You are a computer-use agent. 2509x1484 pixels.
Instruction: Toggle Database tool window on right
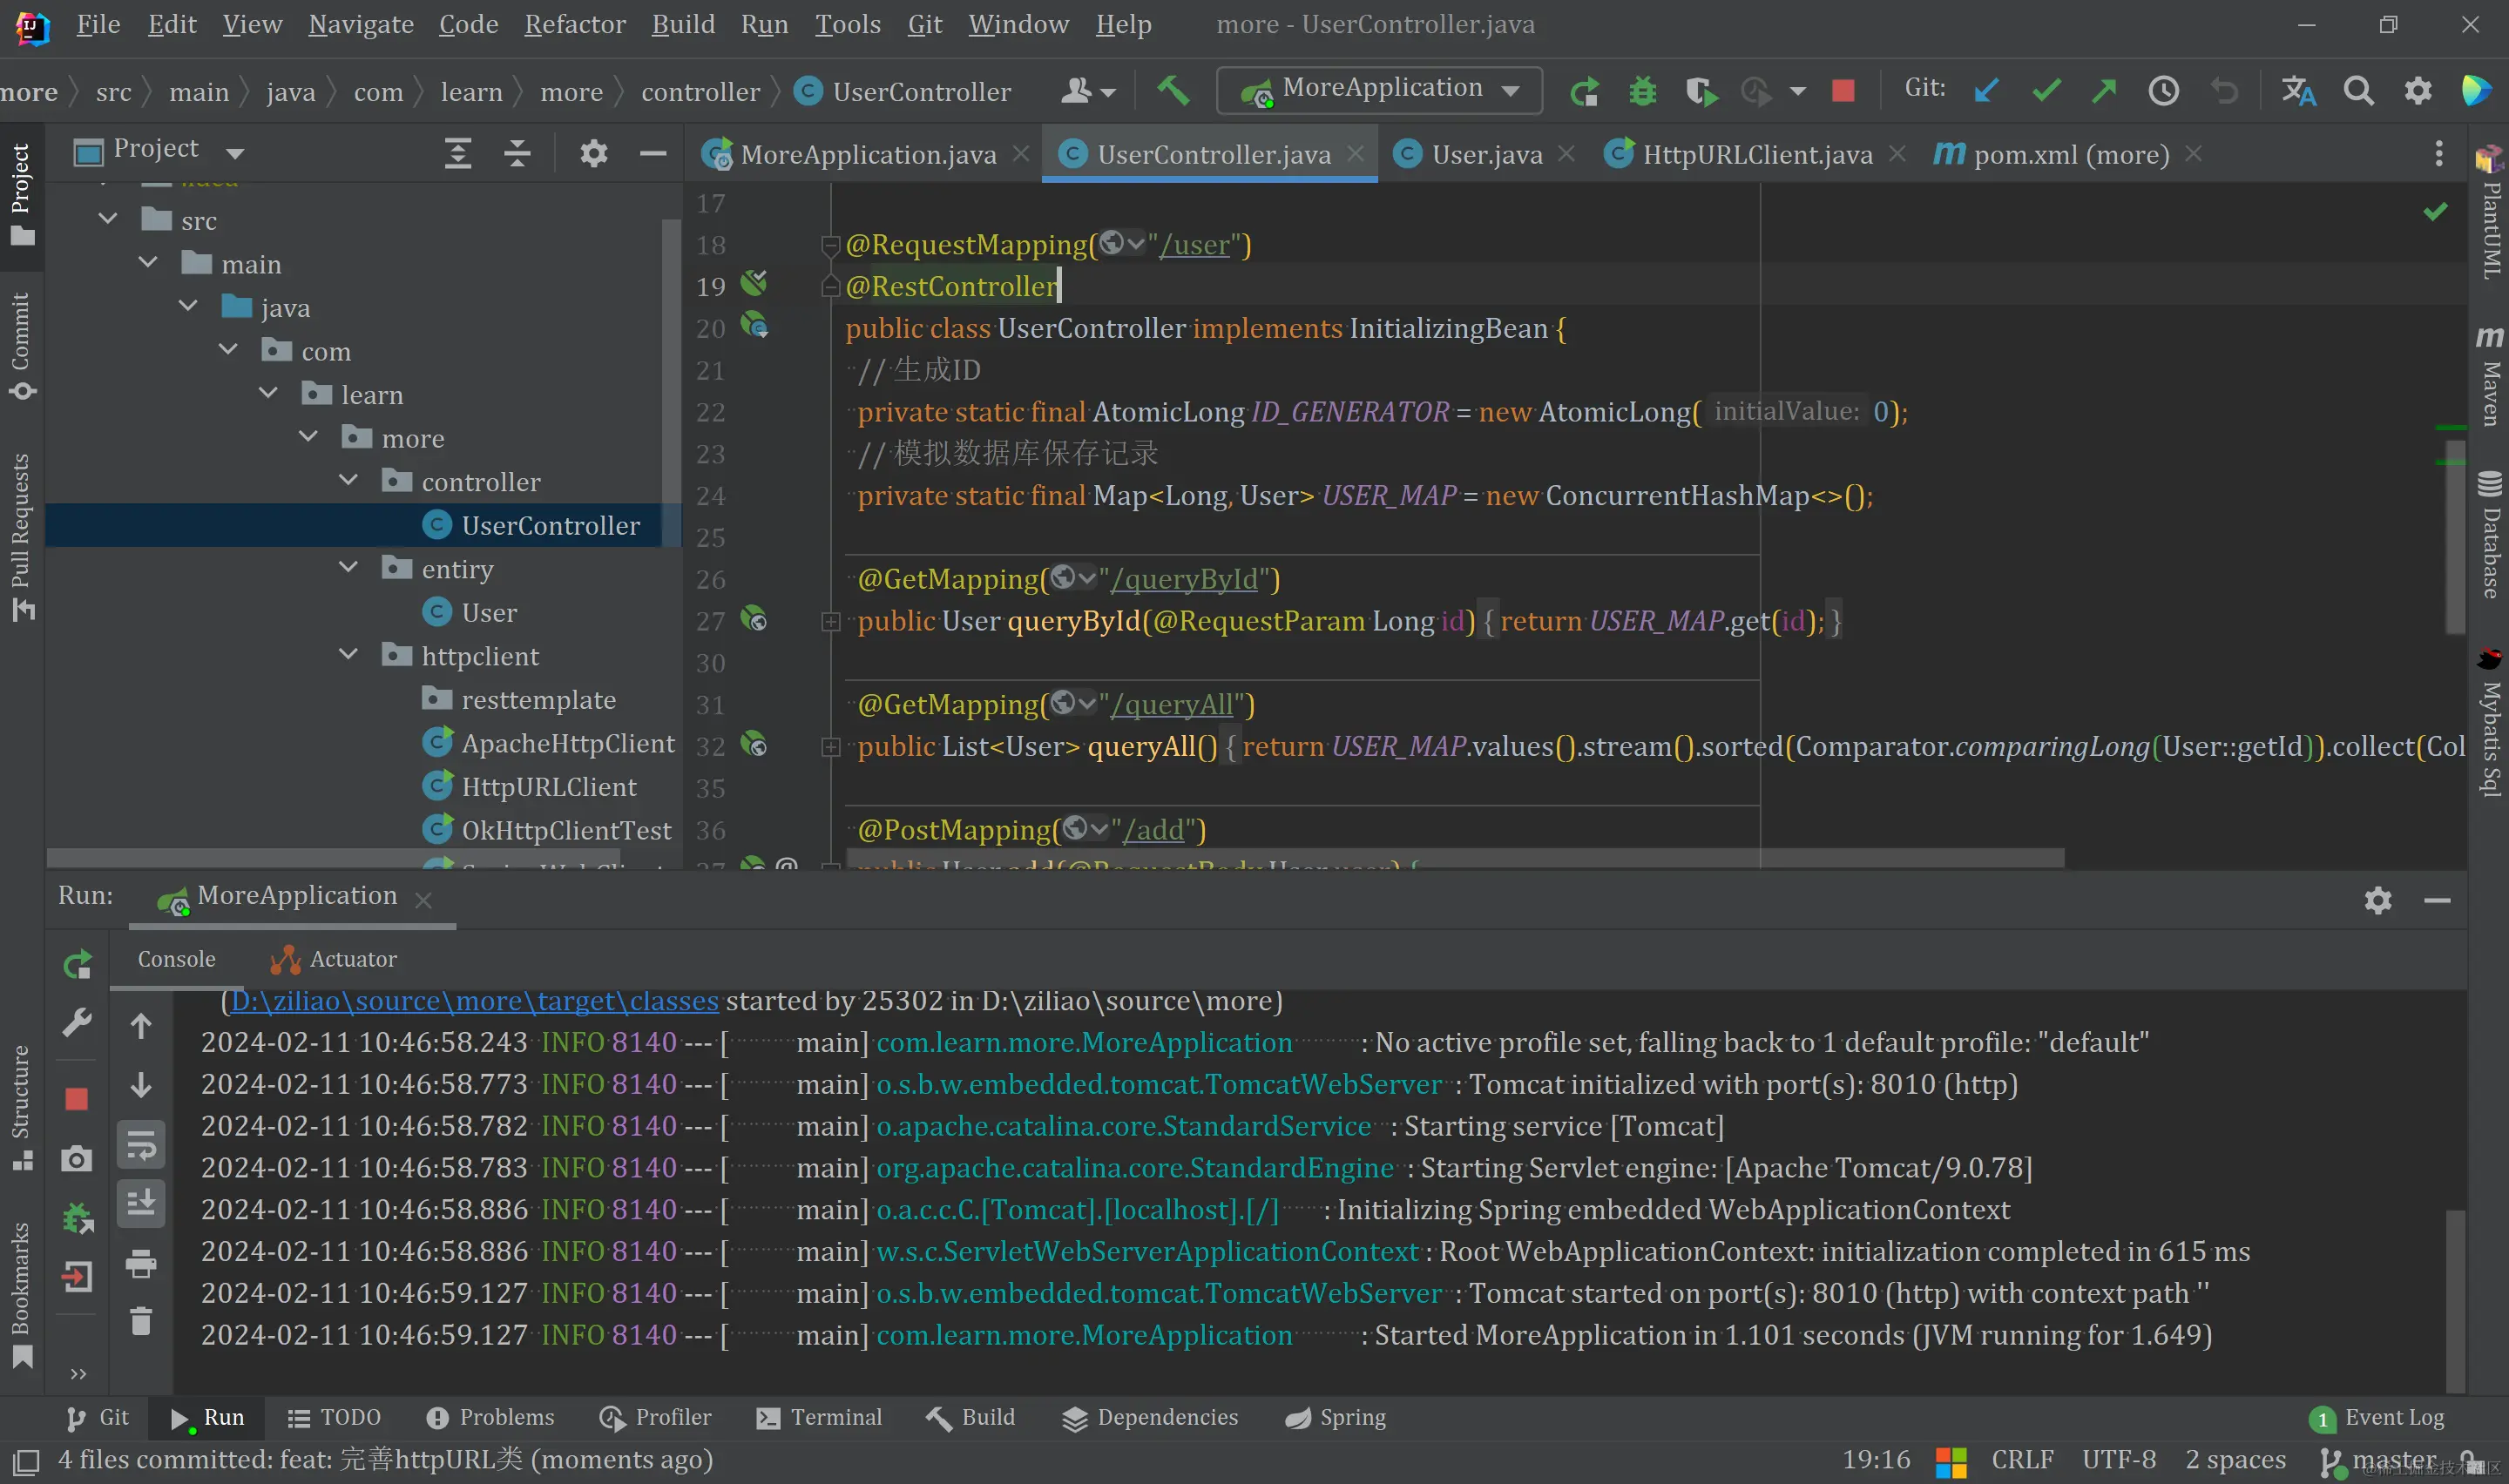(2489, 534)
